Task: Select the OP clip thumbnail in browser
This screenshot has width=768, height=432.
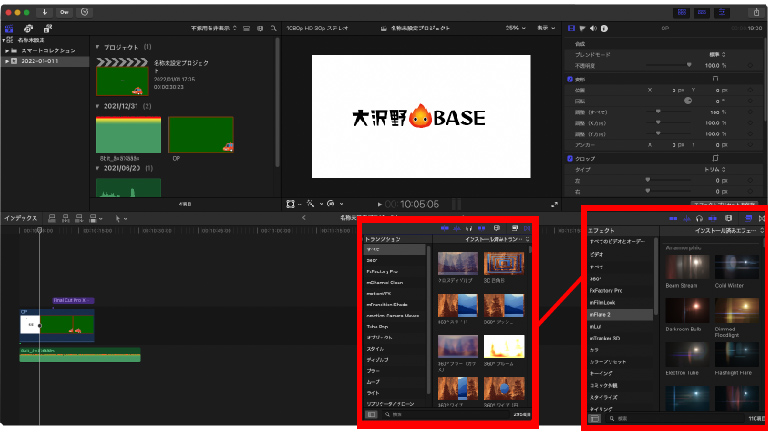Action: click(x=201, y=135)
